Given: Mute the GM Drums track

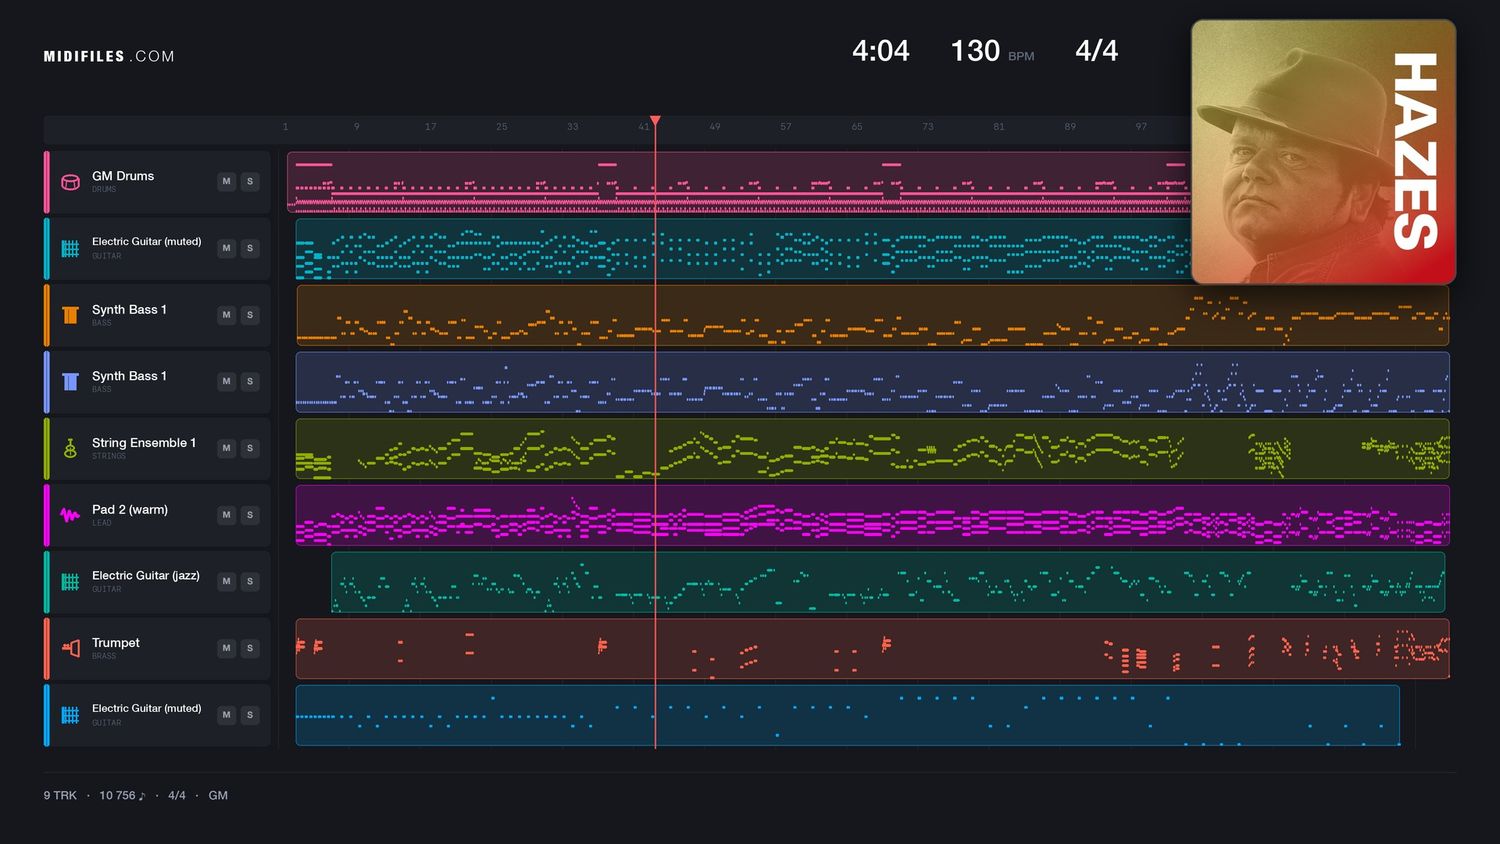Looking at the screenshot, I should click(226, 182).
